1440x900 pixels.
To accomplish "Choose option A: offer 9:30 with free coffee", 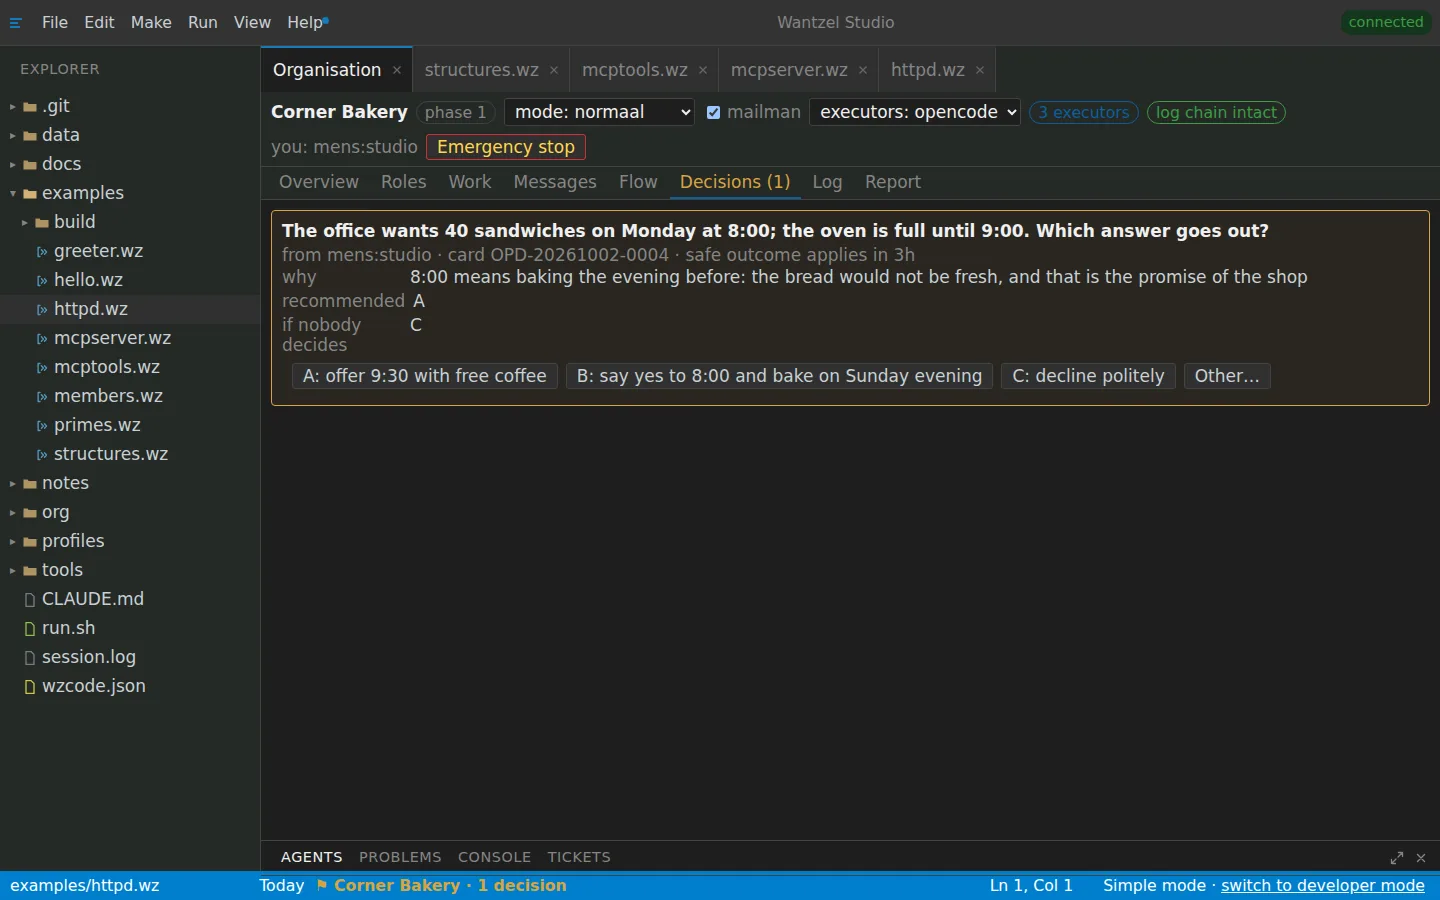I will [425, 376].
